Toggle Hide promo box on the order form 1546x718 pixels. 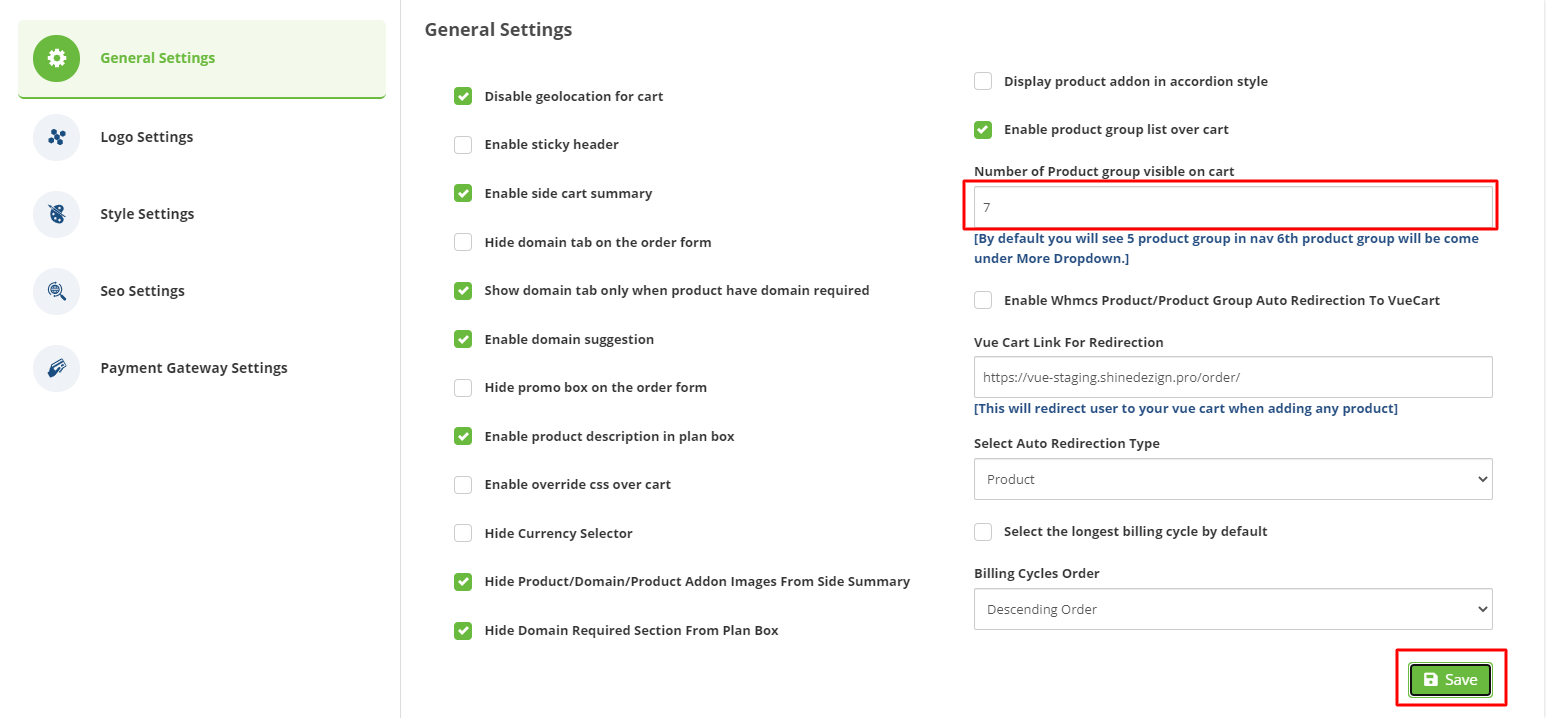point(463,387)
